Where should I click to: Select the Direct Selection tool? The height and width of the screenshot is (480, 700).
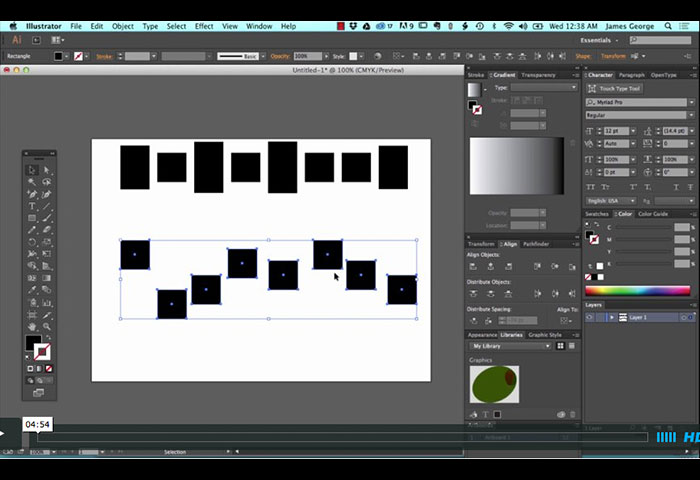click(46, 170)
